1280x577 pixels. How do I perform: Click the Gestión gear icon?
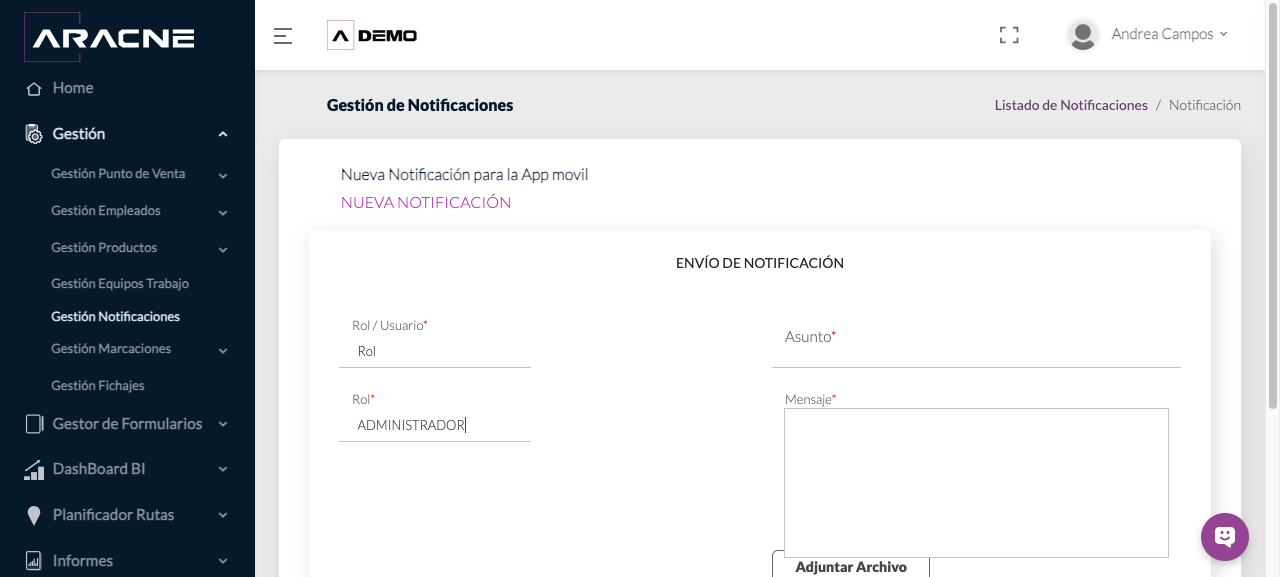34,134
